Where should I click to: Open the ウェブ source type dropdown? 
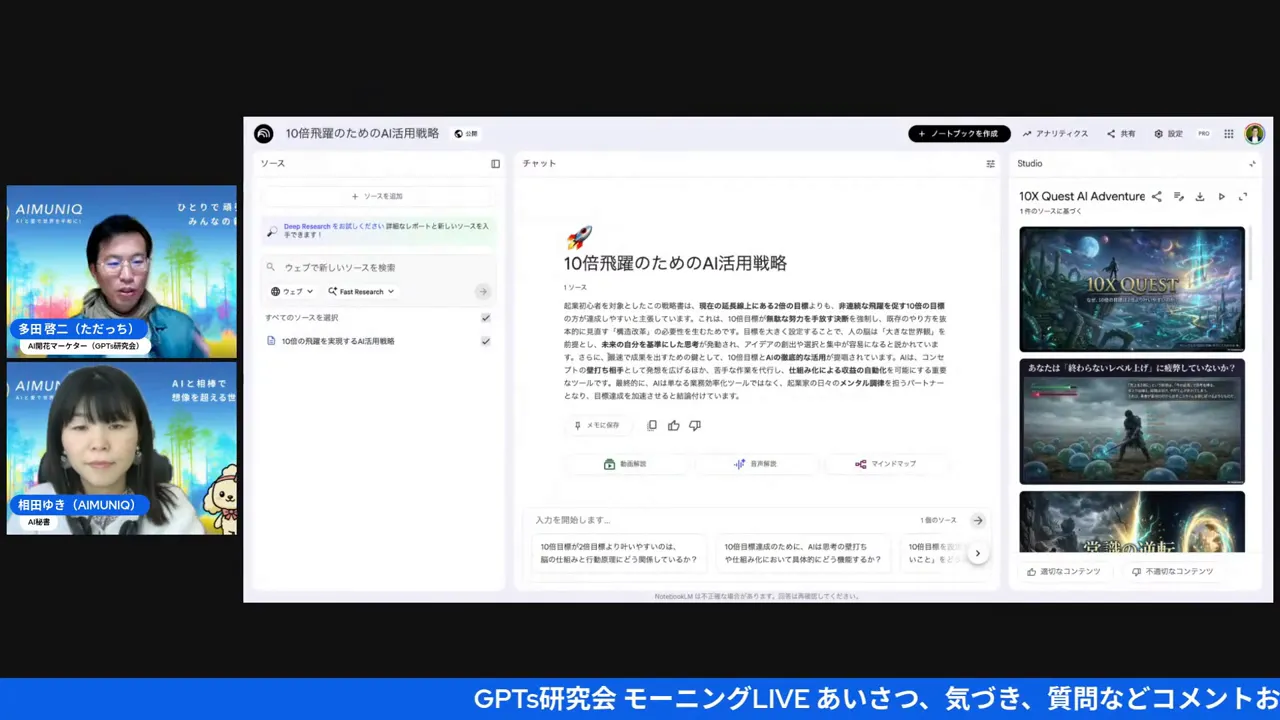[292, 291]
